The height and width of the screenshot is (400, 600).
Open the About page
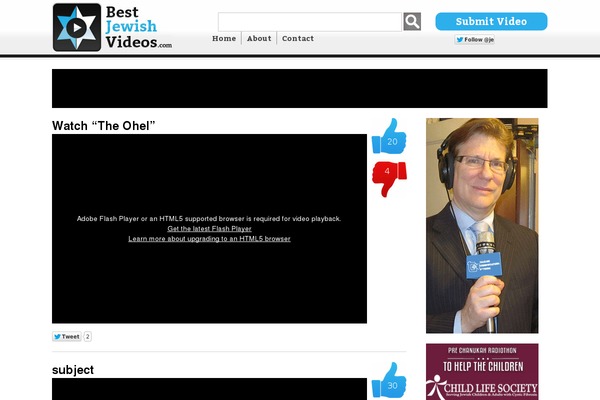click(259, 38)
